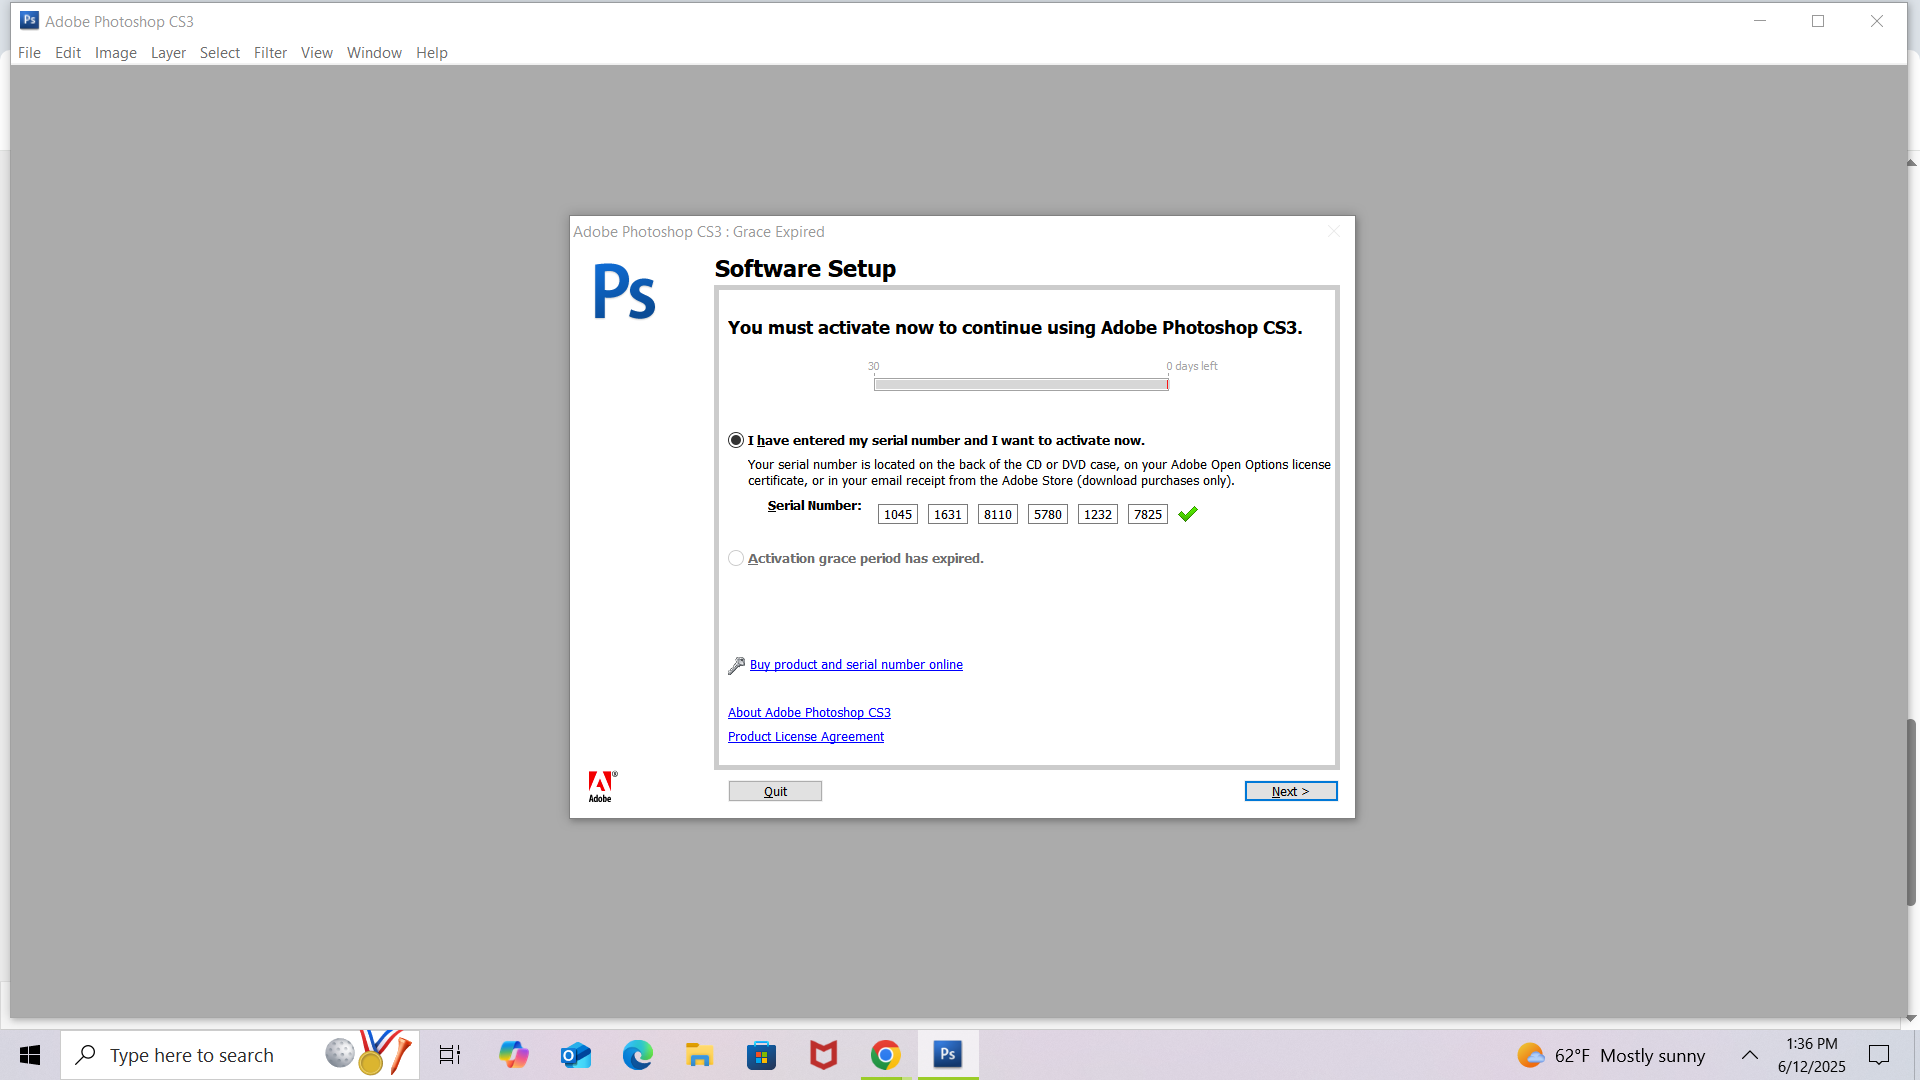
Task: Click the days-left progress bar
Action: point(1021,384)
